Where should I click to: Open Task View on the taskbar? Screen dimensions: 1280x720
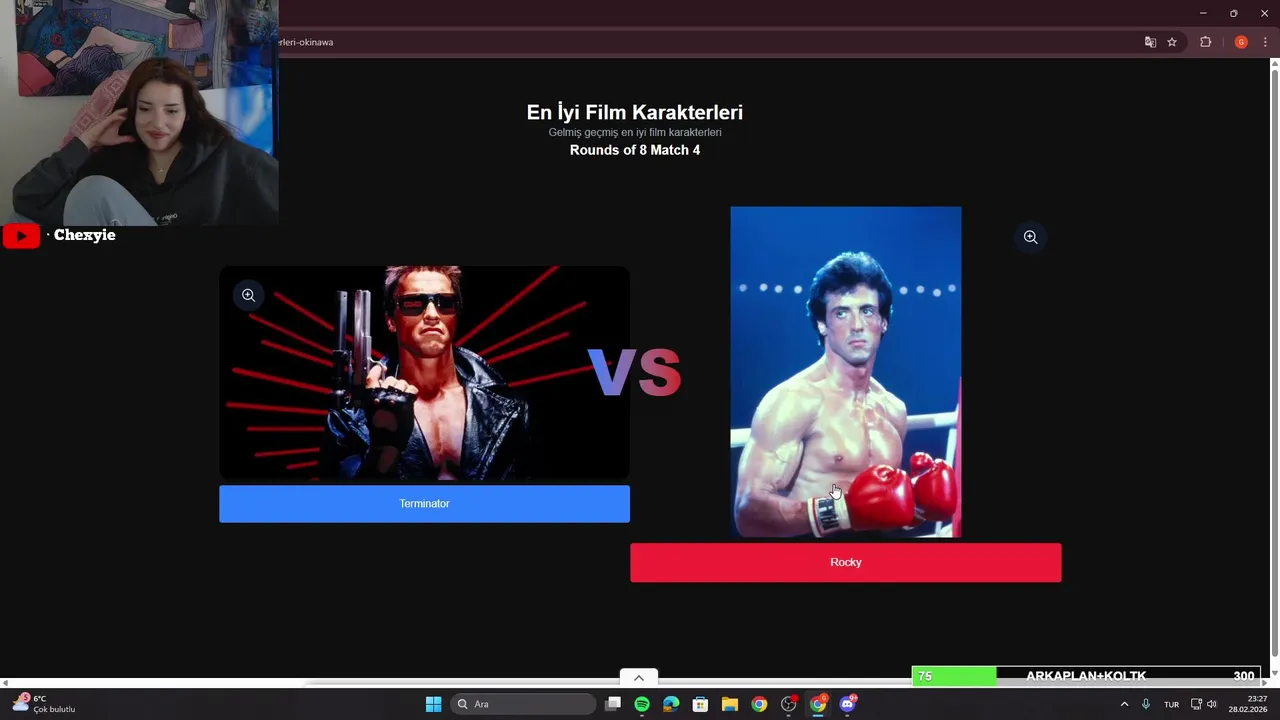coord(613,704)
